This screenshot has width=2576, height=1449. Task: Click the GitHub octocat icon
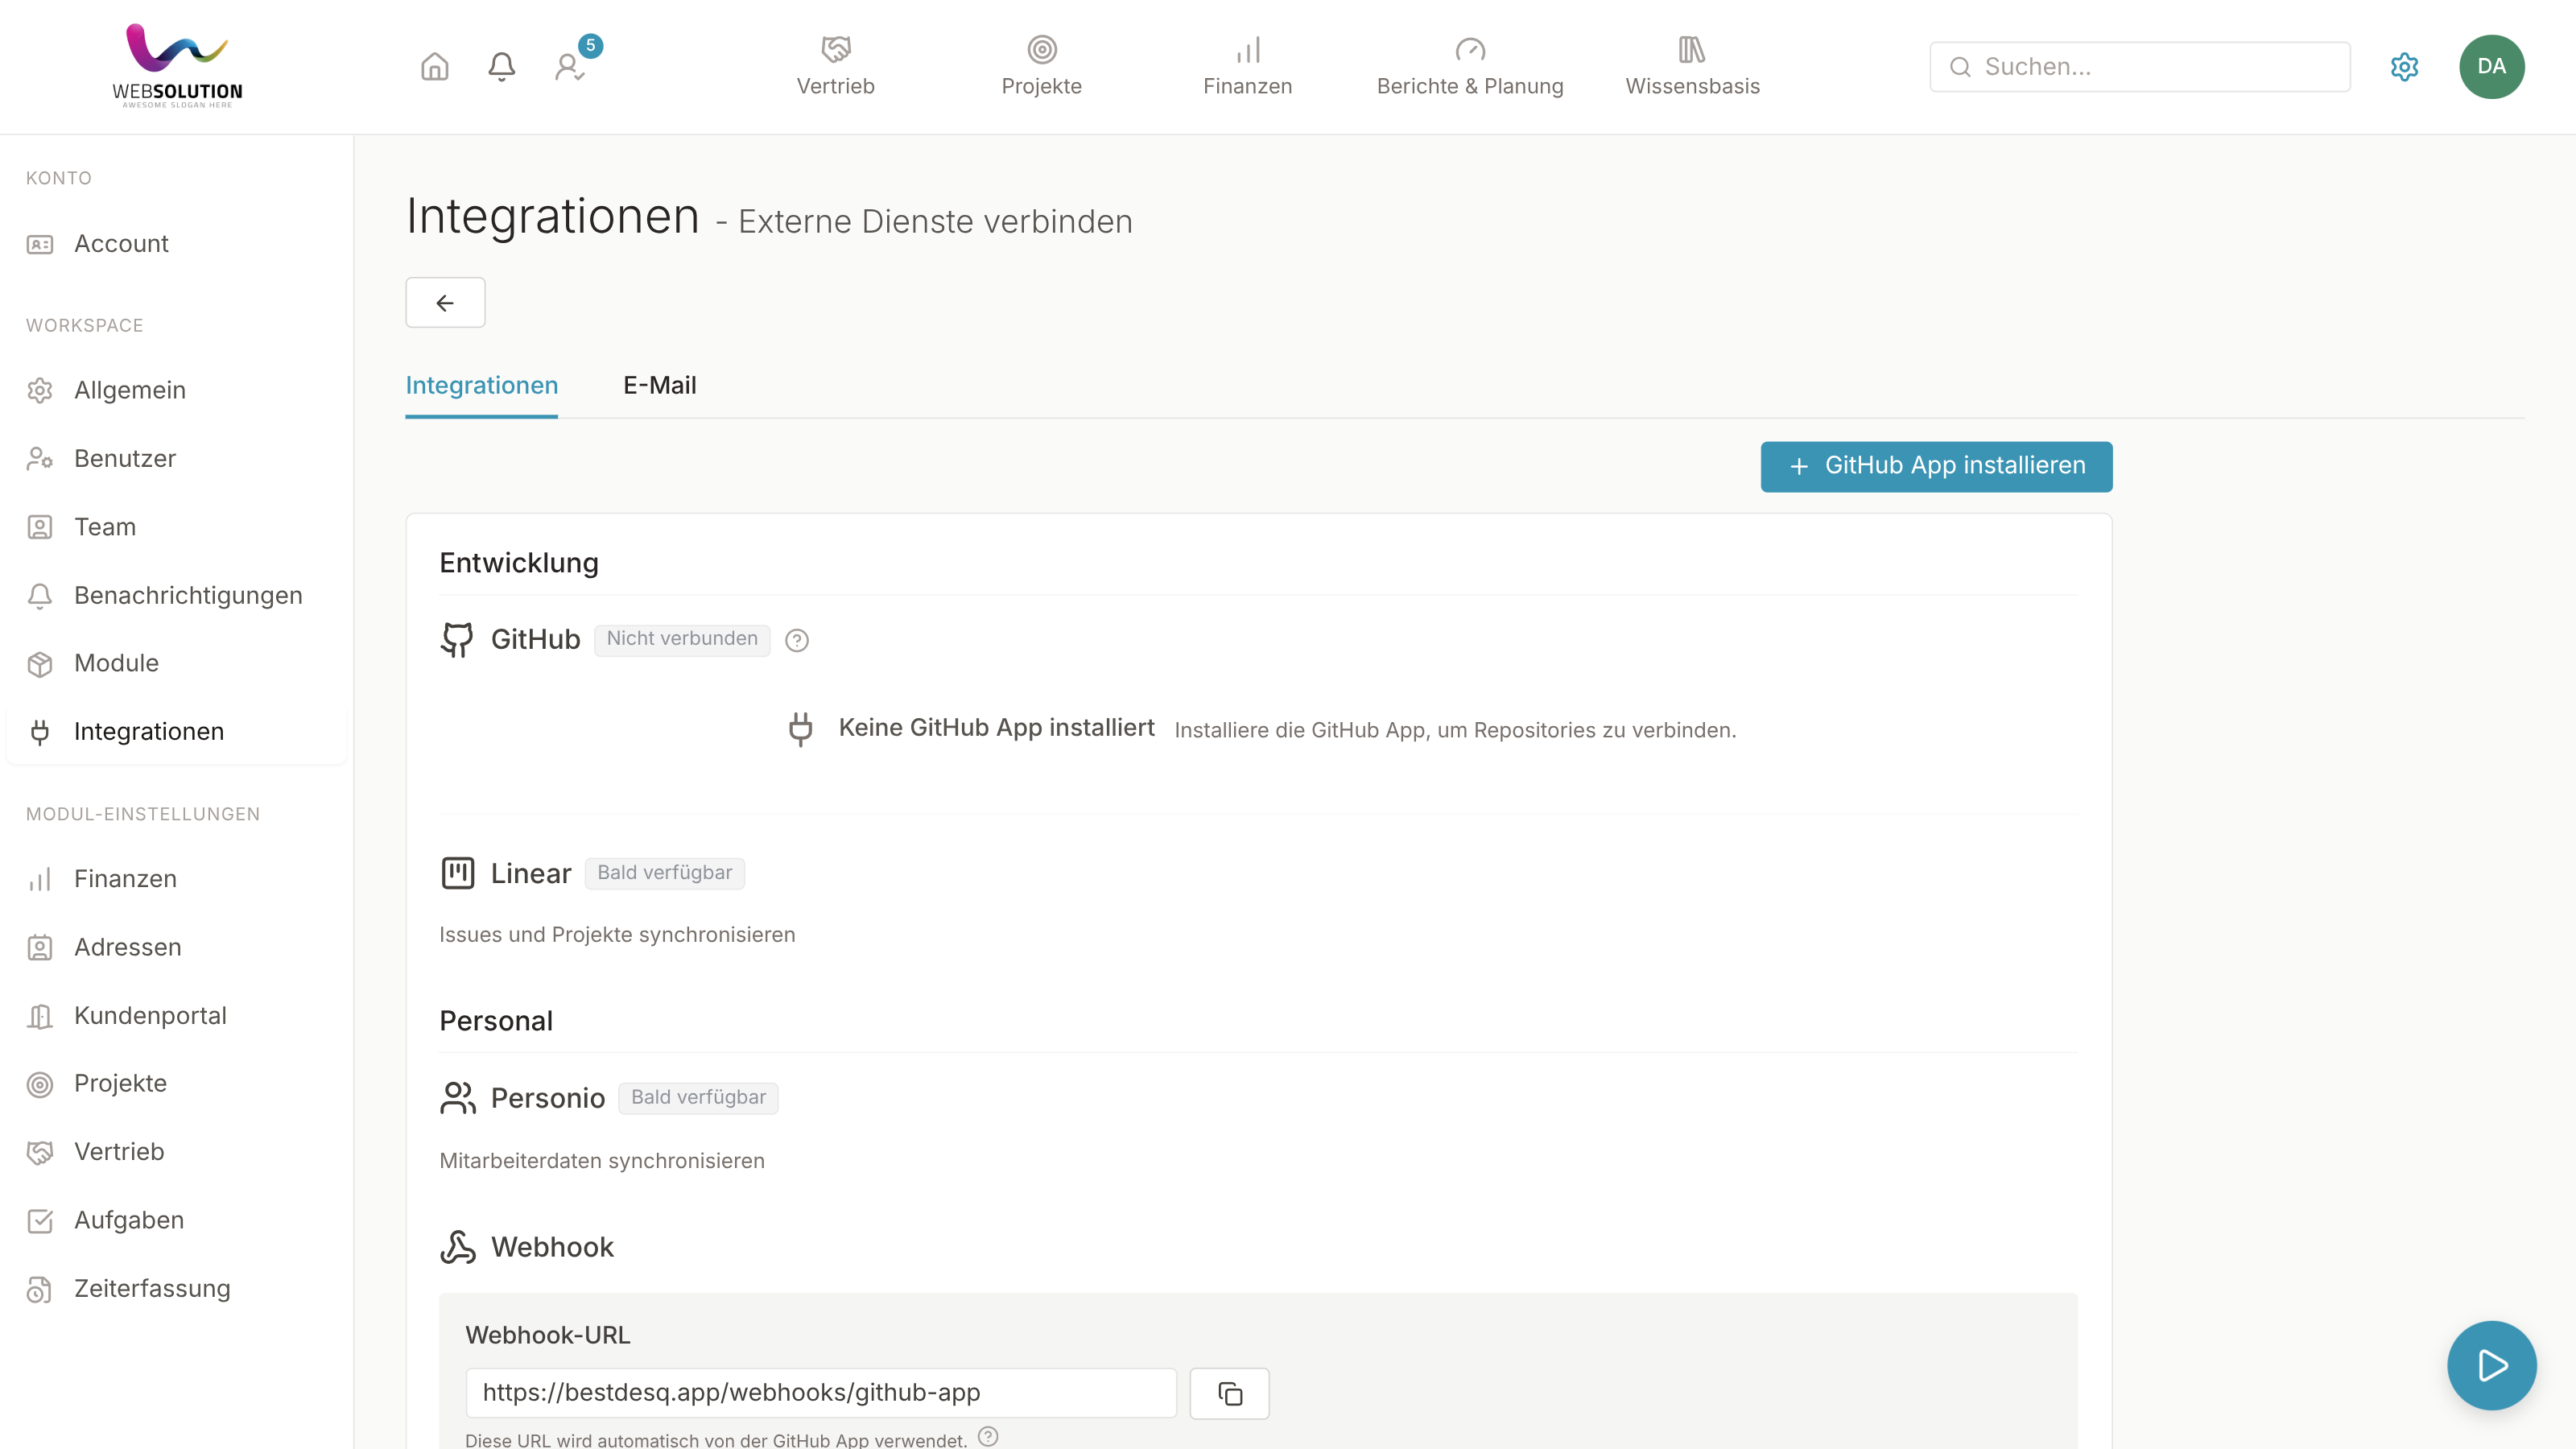(x=457, y=639)
